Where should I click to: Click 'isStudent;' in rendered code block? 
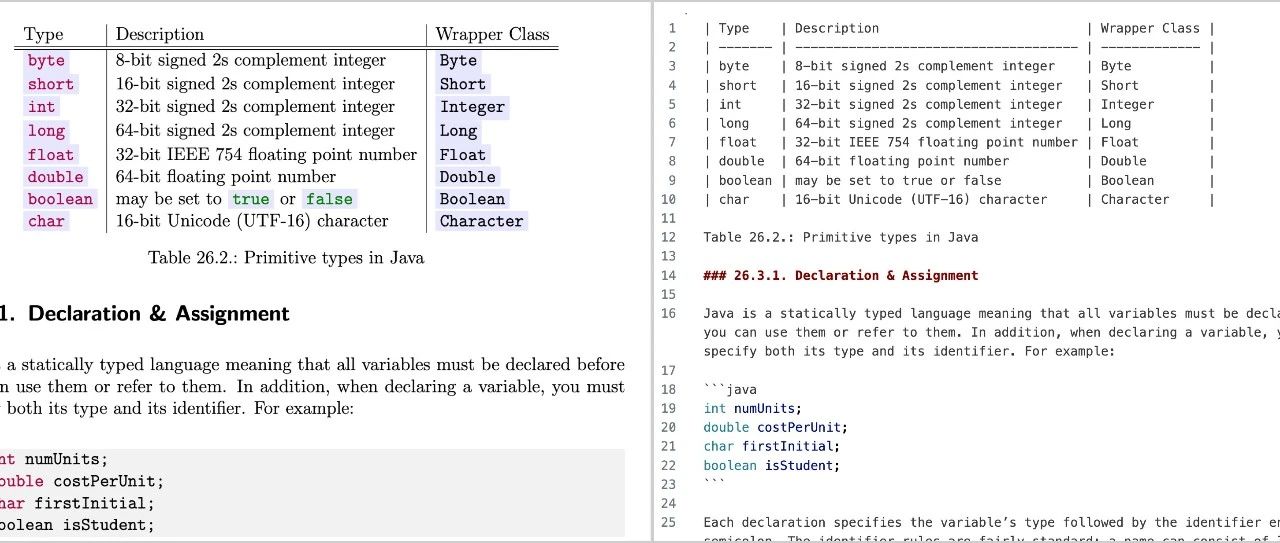pyautogui.click(x=109, y=525)
